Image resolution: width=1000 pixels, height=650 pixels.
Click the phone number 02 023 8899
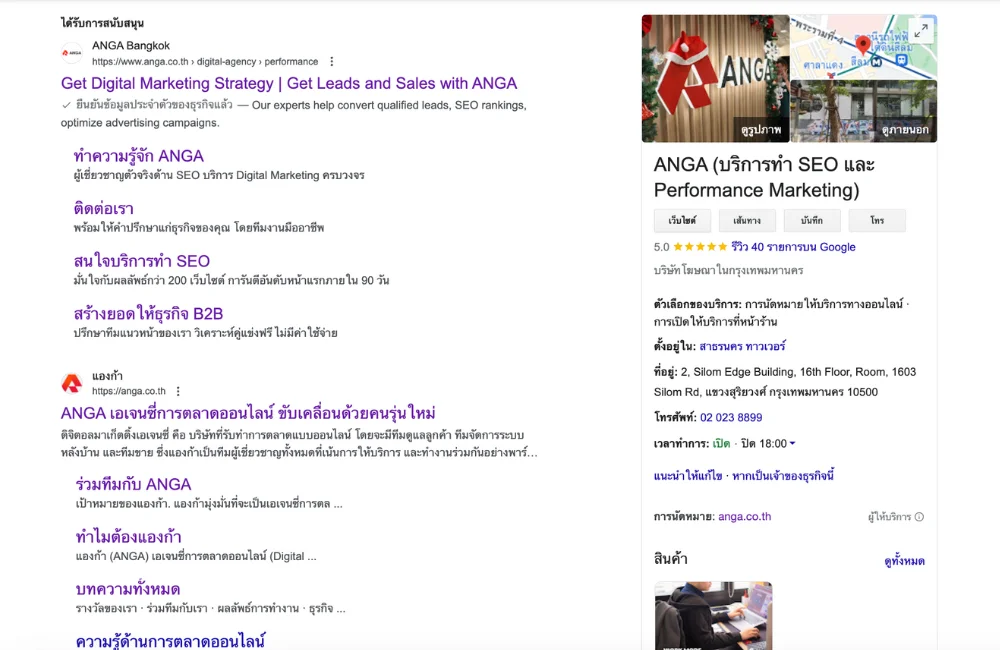731,417
